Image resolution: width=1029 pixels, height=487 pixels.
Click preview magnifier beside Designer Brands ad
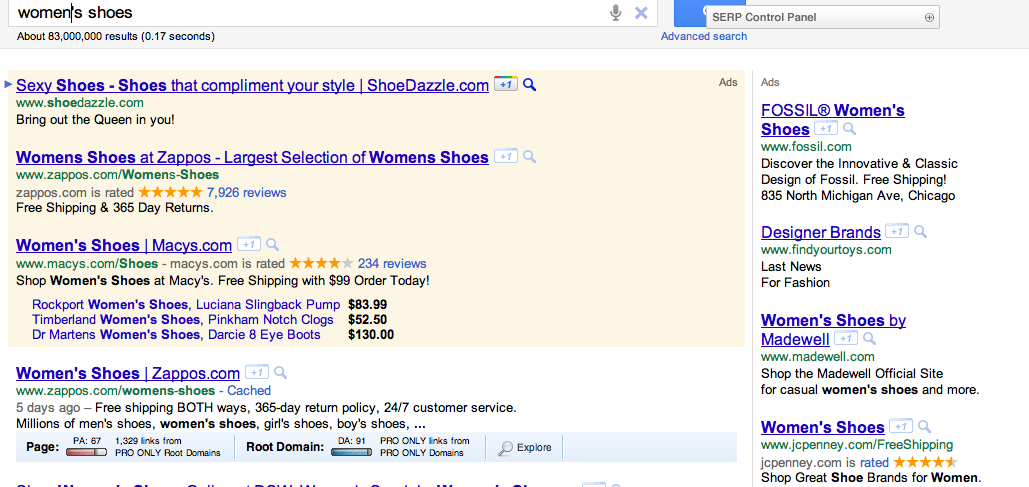[x=920, y=232]
